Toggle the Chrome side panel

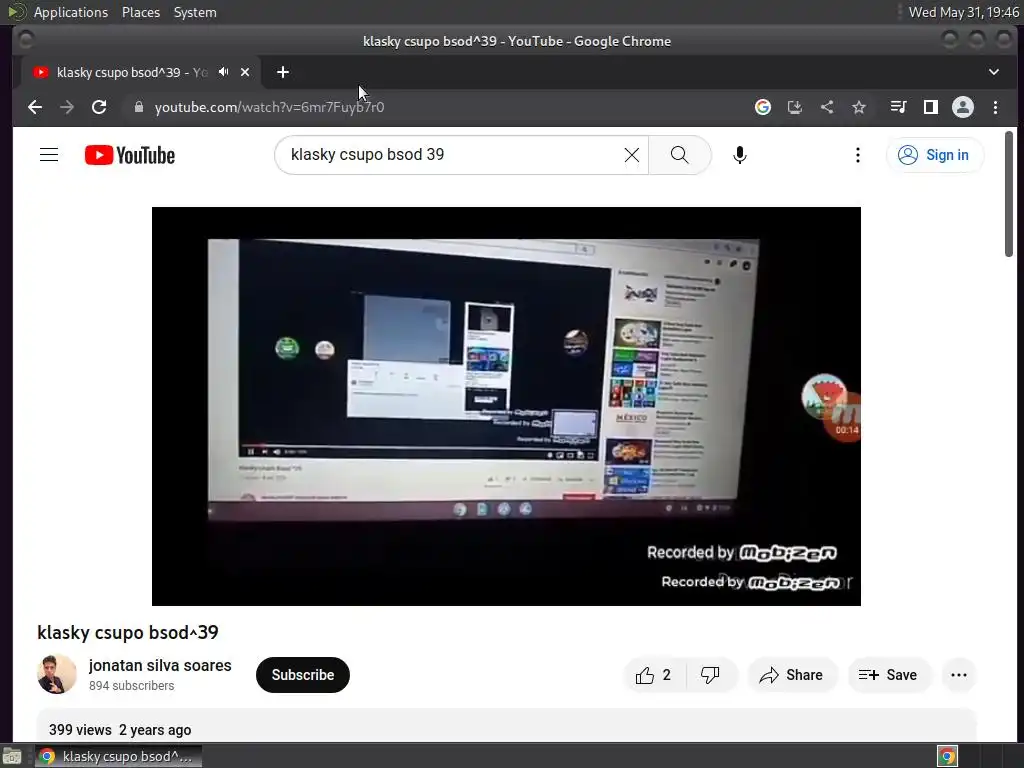click(931, 107)
